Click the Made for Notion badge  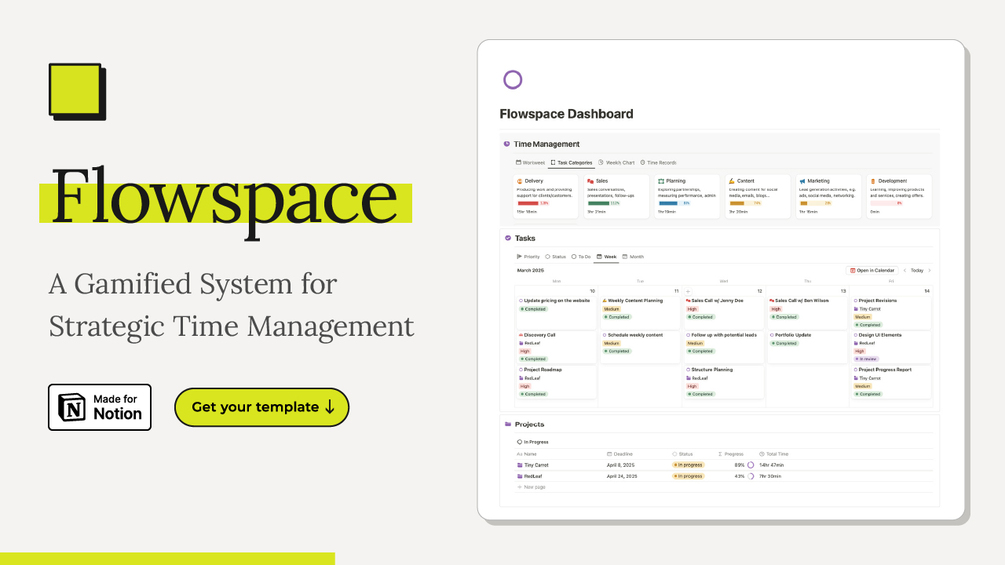click(100, 407)
